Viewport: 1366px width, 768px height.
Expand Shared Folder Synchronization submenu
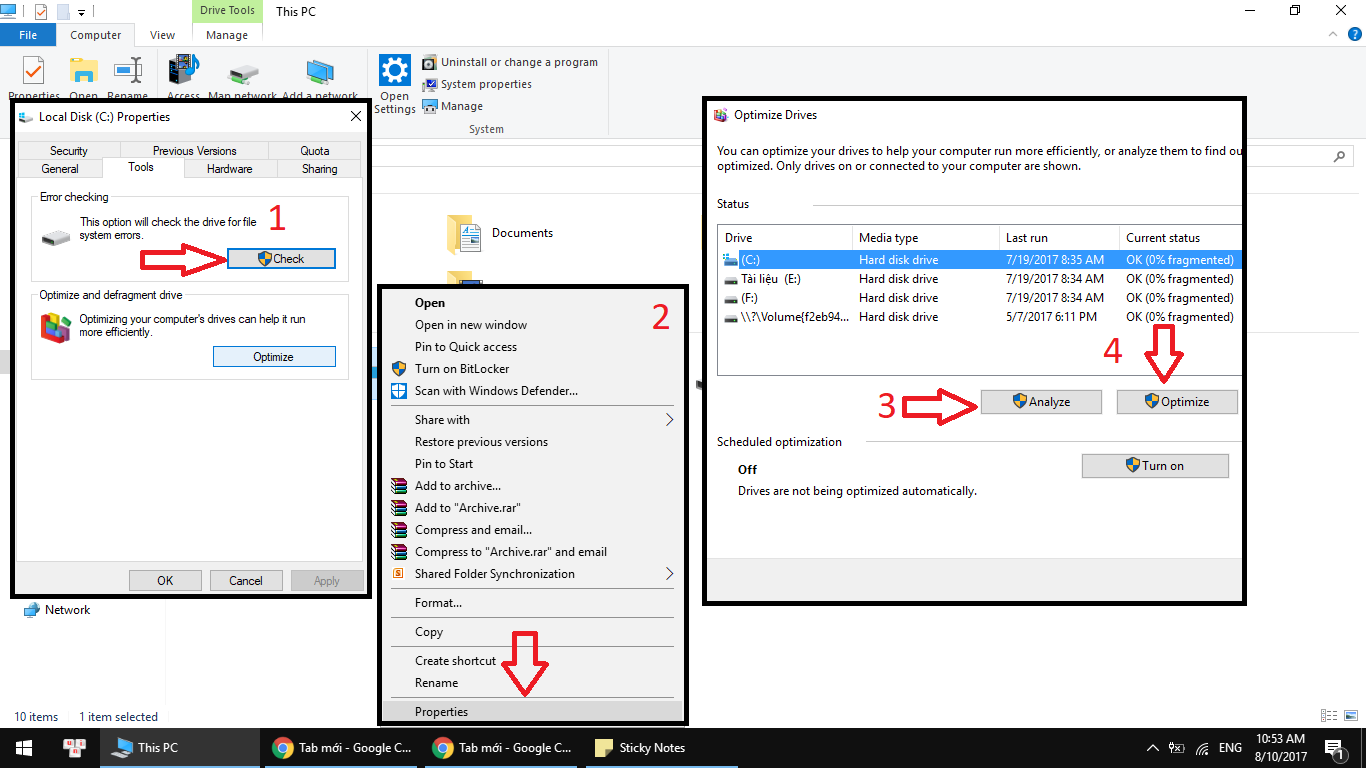click(x=669, y=574)
